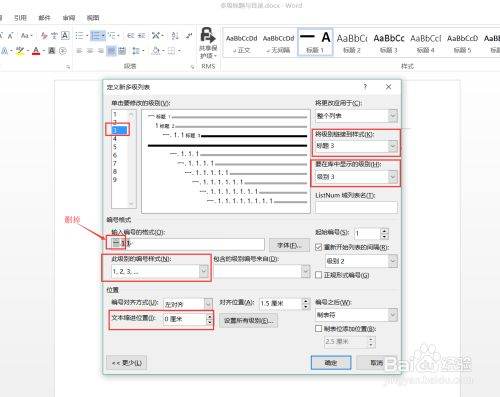Click the Less button in the dialog
500x397 pixels.
click(x=126, y=363)
